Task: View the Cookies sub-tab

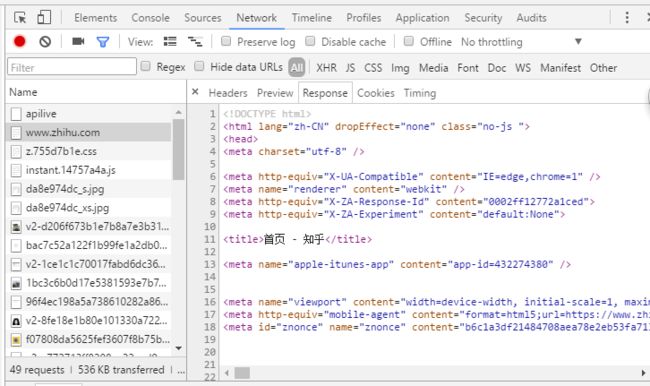Action: [x=376, y=93]
